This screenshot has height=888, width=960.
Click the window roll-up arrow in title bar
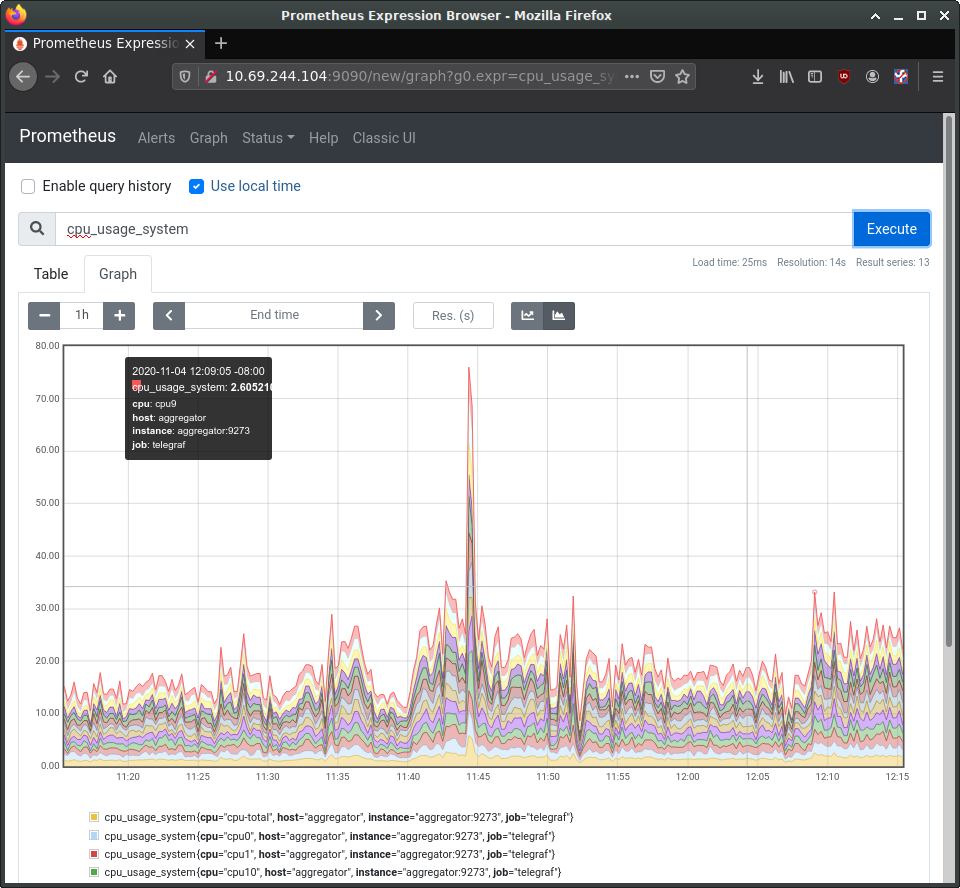point(876,16)
